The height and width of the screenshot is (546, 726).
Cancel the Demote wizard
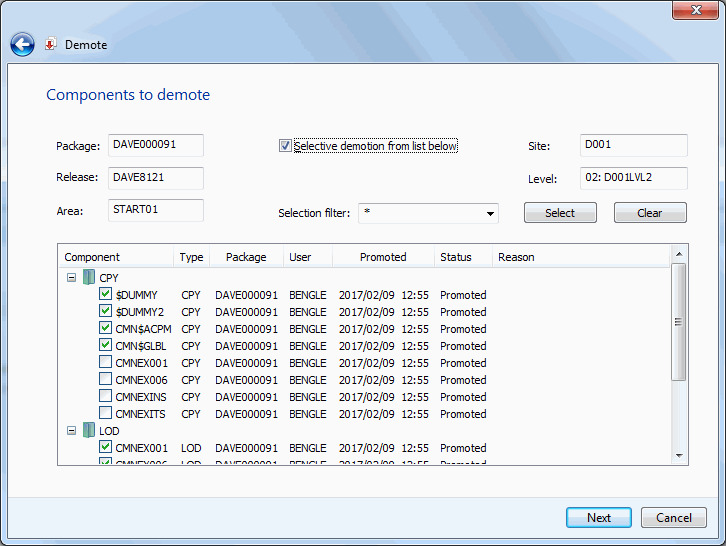point(674,517)
